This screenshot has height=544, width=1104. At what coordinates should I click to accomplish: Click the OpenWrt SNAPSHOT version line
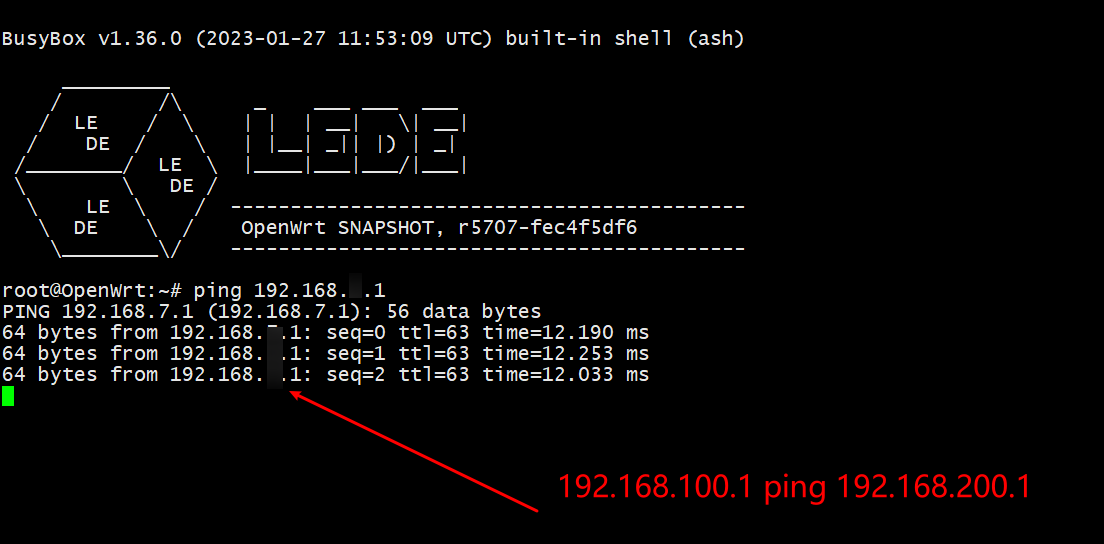click(438, 228)
